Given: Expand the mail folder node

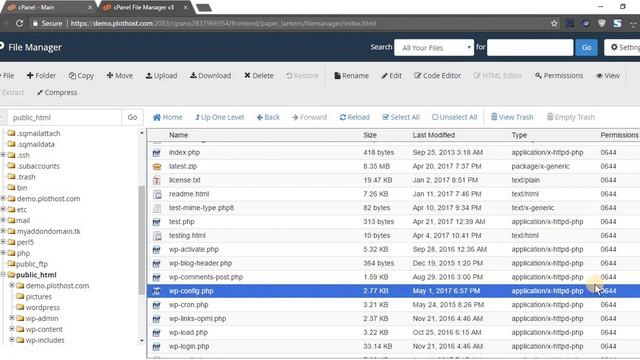Looking at the screenshot, I should (3, 220).
